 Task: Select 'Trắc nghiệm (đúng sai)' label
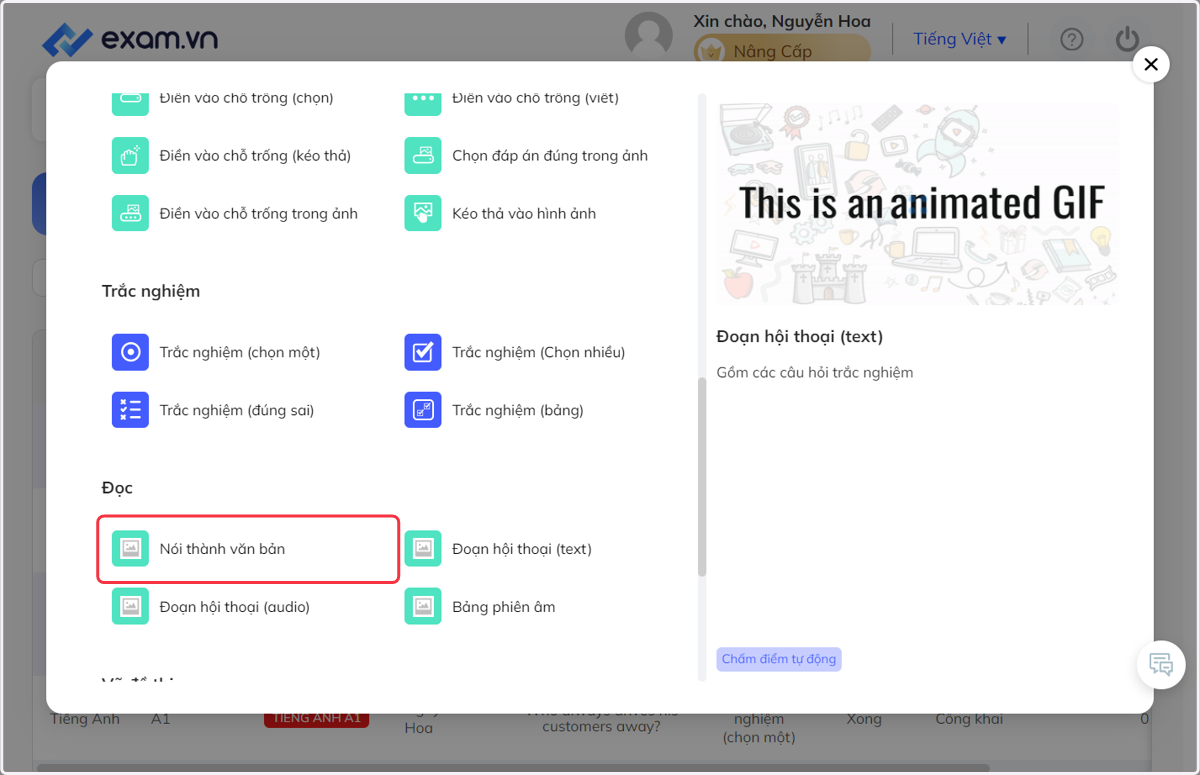pos(237,410)
